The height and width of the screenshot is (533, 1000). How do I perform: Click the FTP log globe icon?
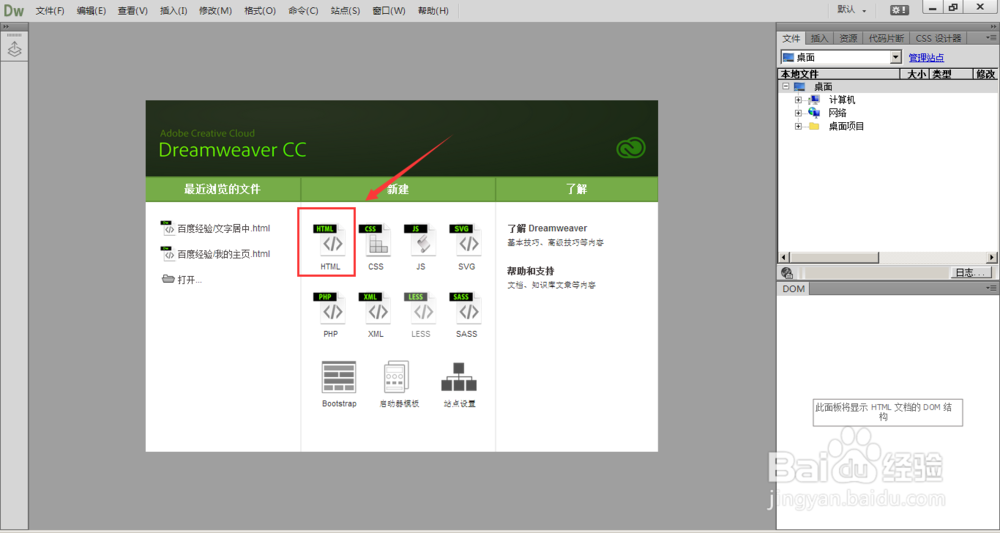(786, 273)
